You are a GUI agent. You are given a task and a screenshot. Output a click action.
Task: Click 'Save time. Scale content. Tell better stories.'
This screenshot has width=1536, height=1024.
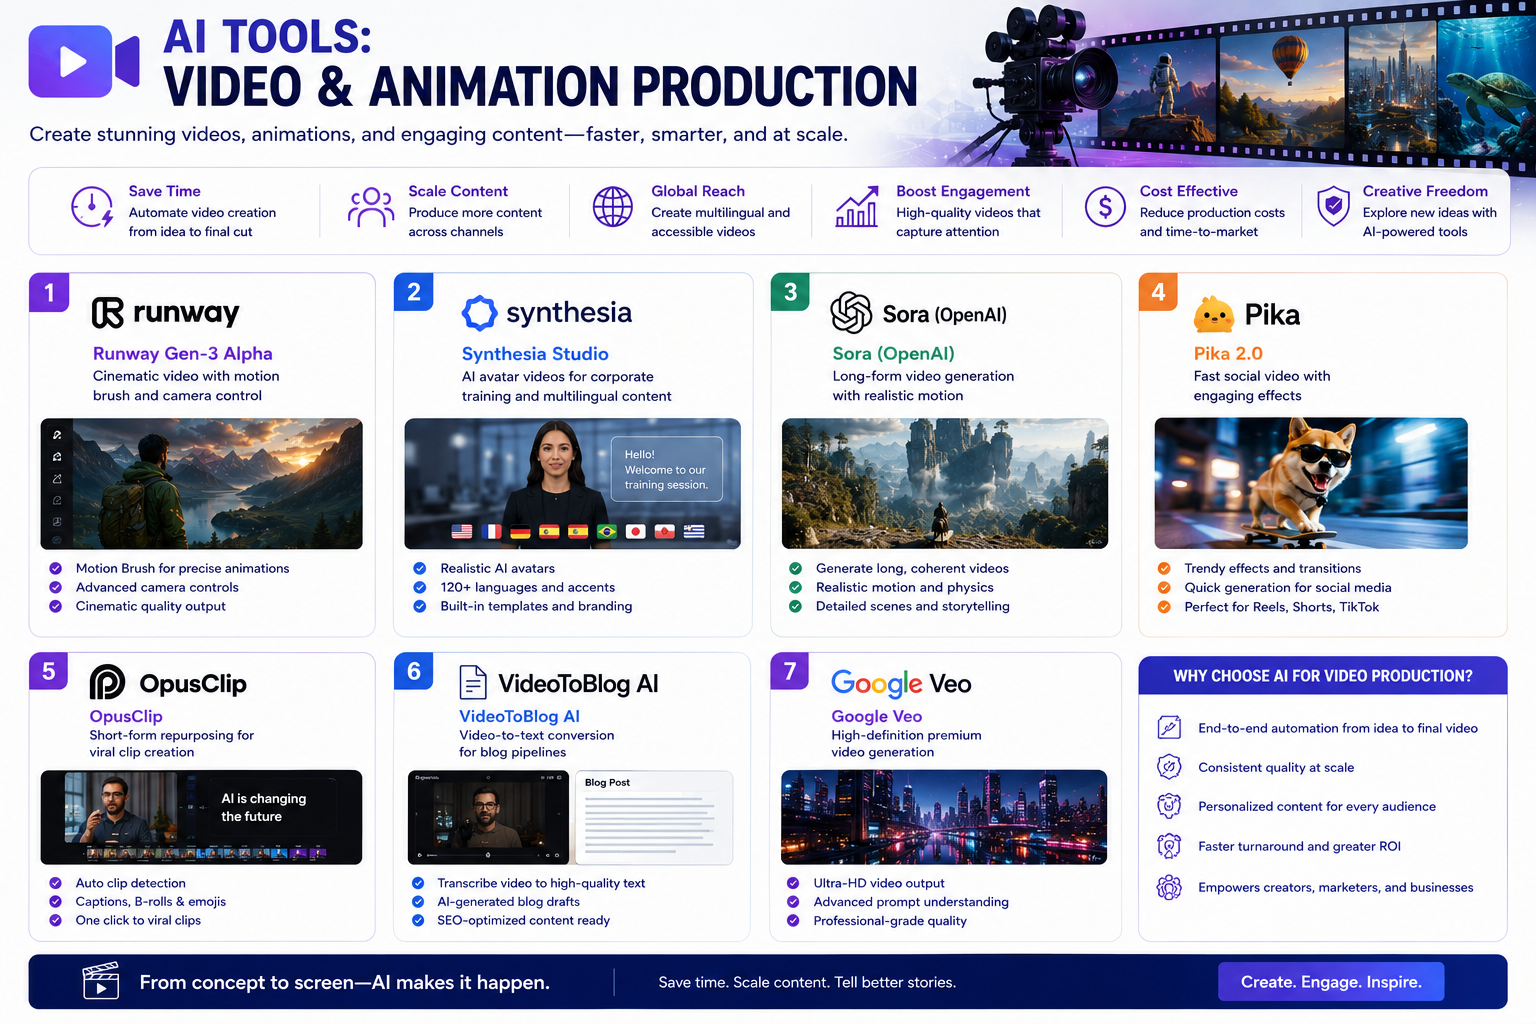807,982
